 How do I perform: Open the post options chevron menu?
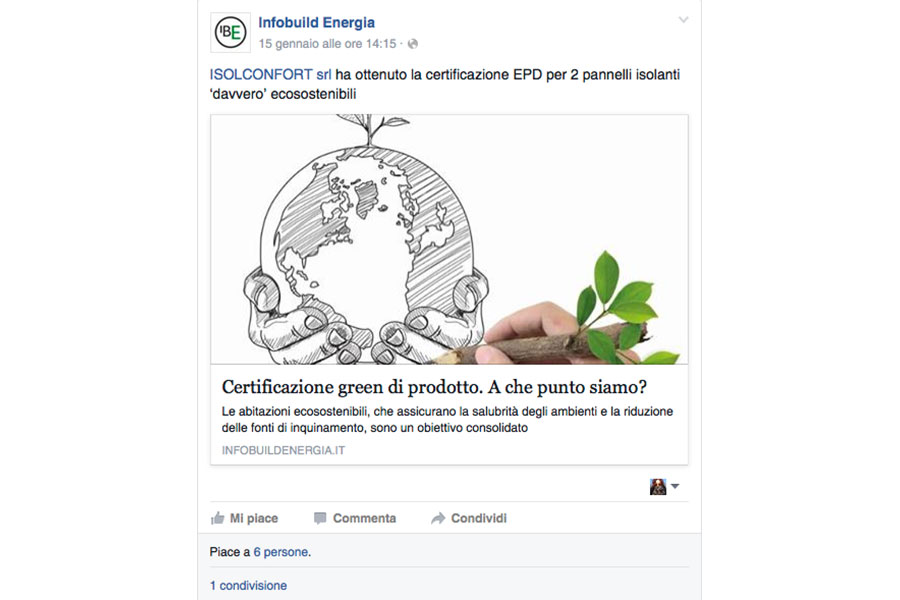683,20
